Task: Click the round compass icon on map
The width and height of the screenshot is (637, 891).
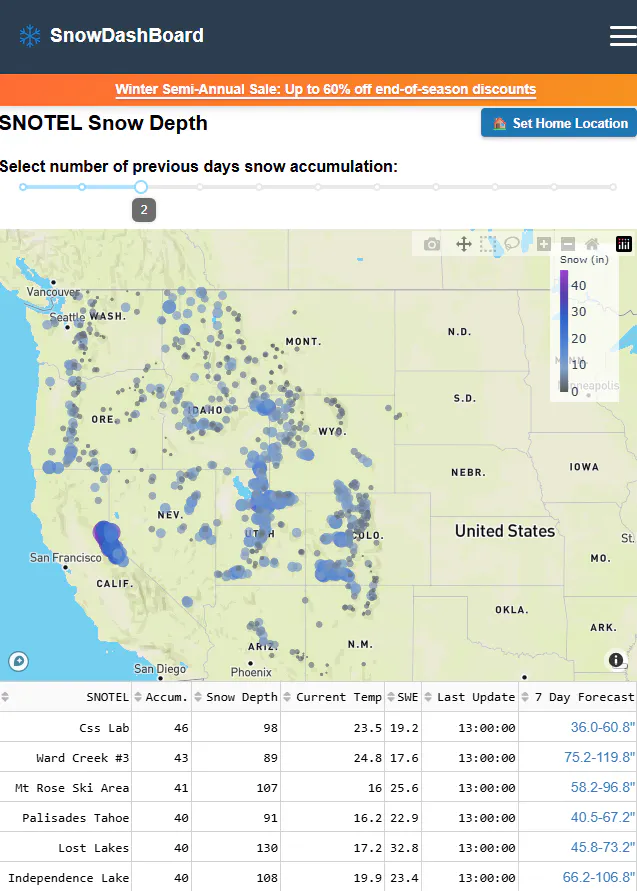Action: (x=19, y=661)
